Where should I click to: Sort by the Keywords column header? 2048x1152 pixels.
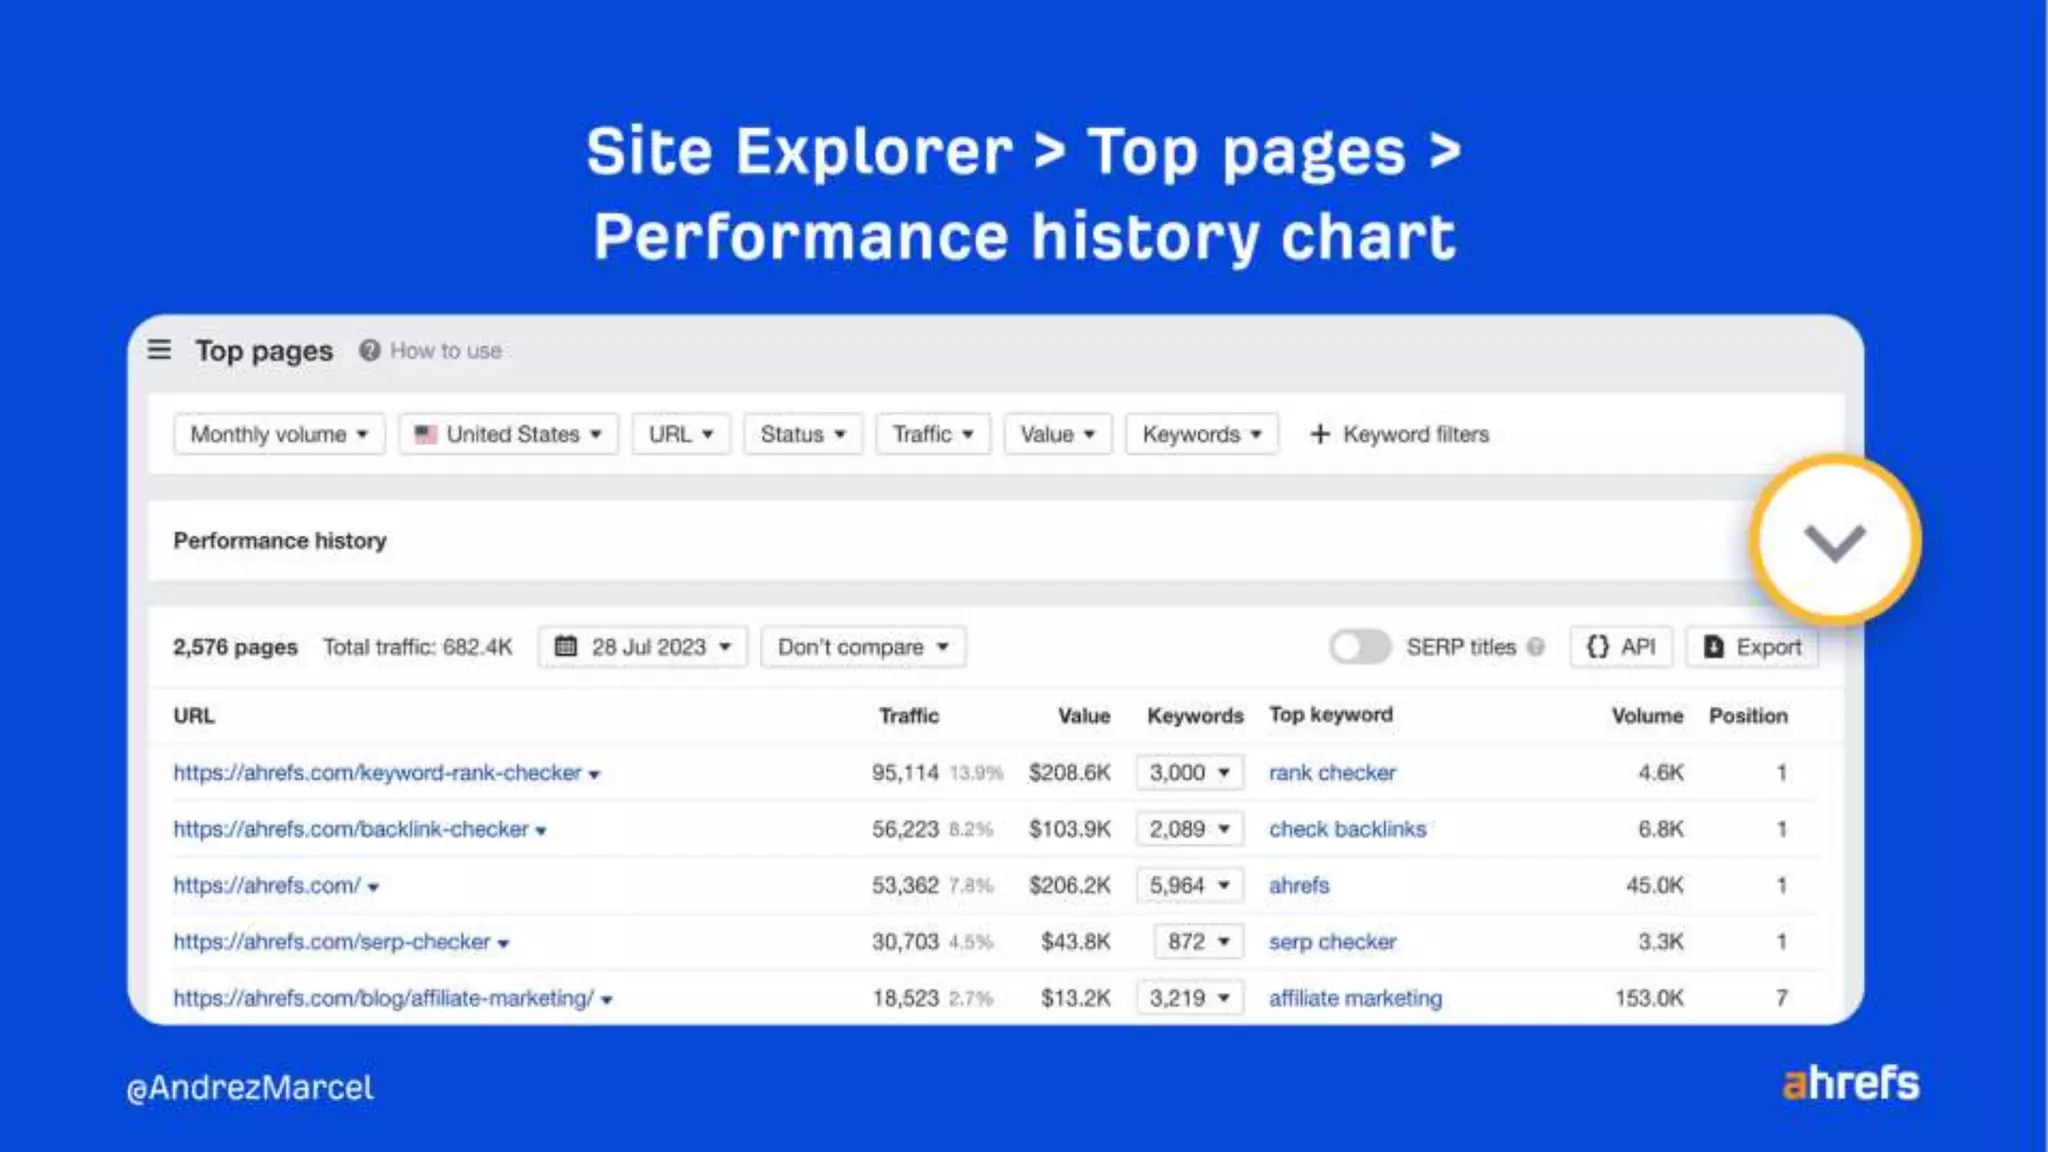[x=1195, y=716]
